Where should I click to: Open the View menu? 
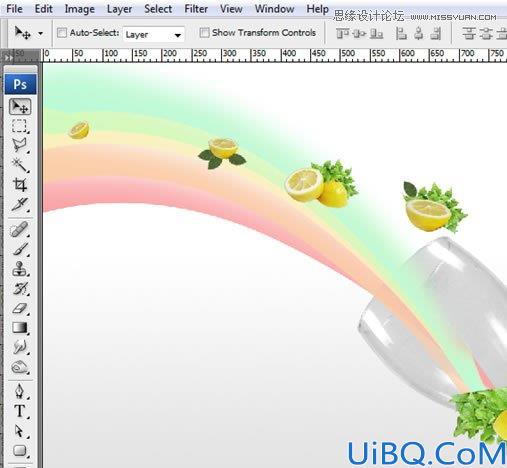[231, 9]
